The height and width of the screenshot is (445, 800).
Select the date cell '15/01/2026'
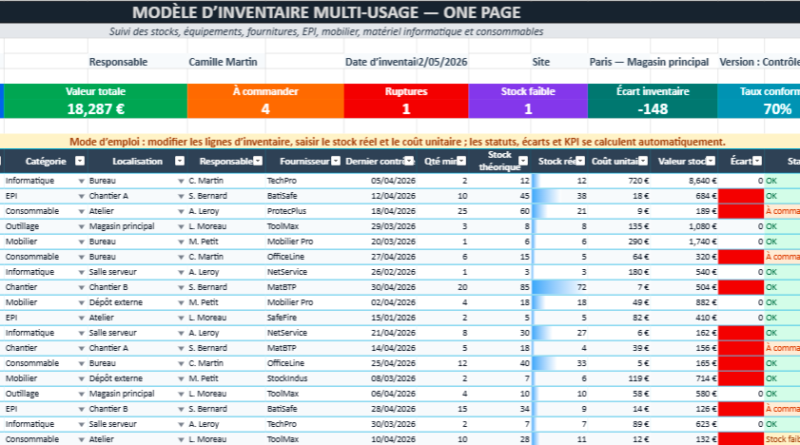click(381, 317)
